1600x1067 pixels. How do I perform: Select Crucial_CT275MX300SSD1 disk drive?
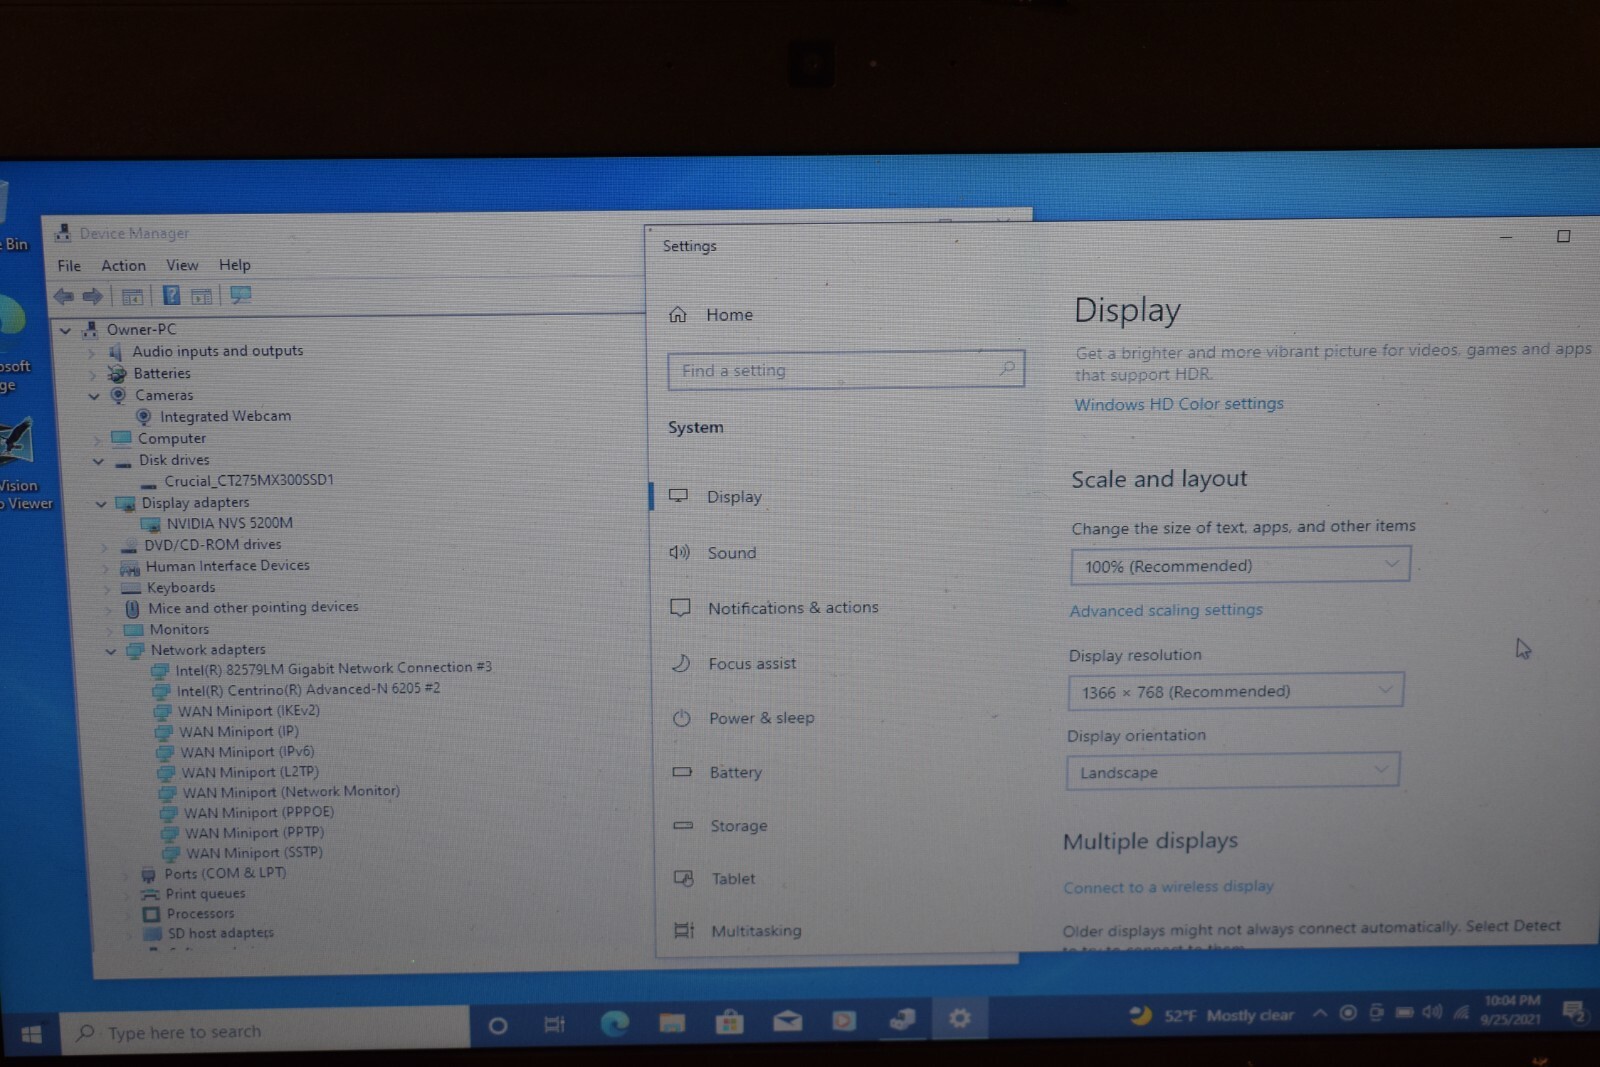click(x=249, y=480)
